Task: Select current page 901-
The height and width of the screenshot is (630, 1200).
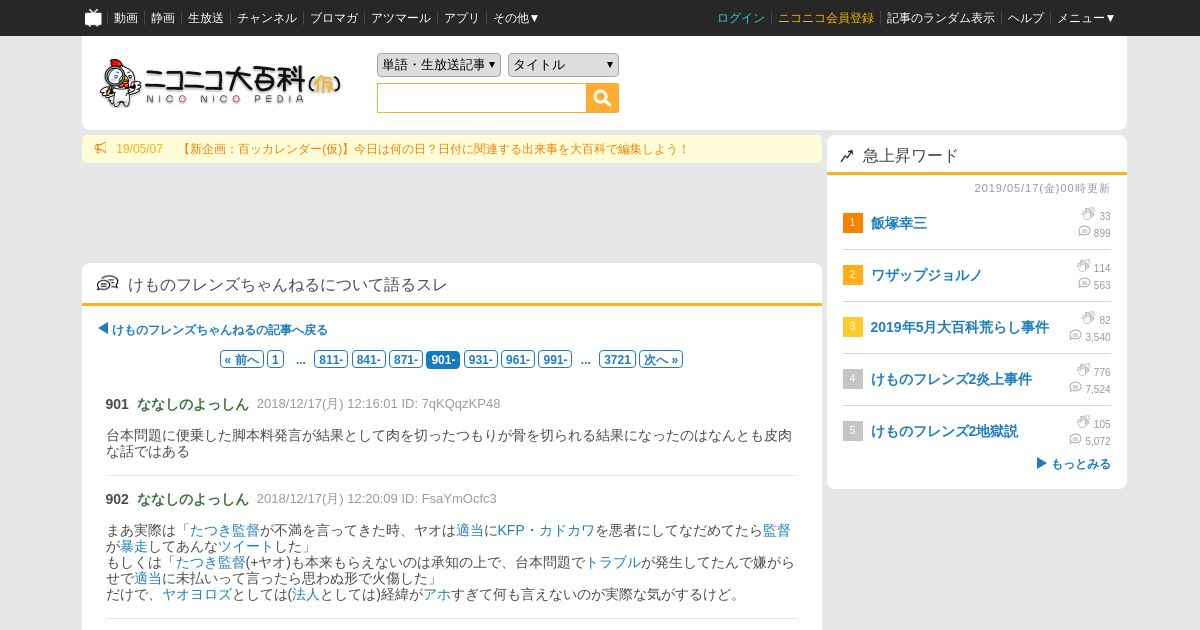Action: pyautogui.click(x=443, y=360)
